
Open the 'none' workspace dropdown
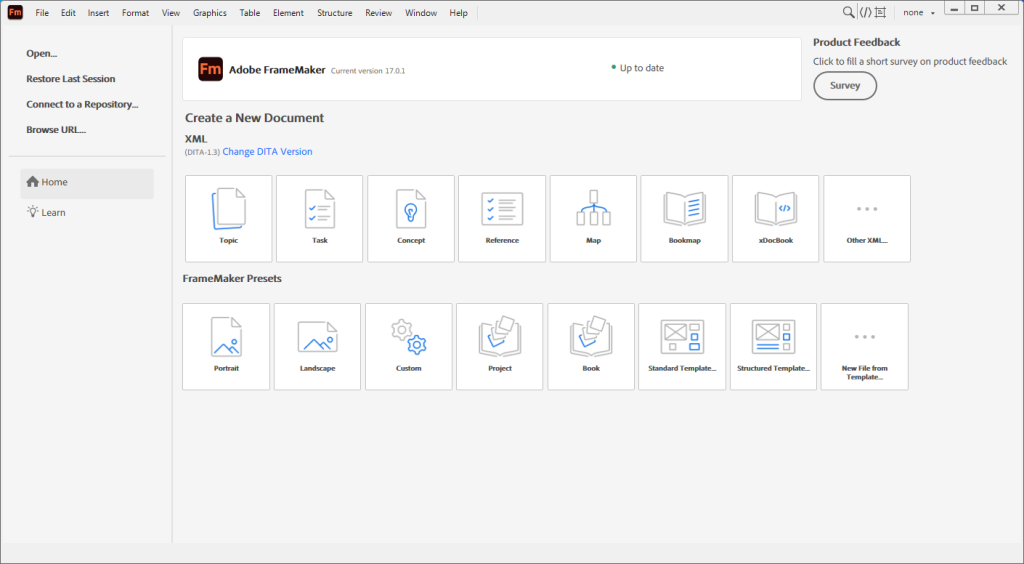[919, 13]
